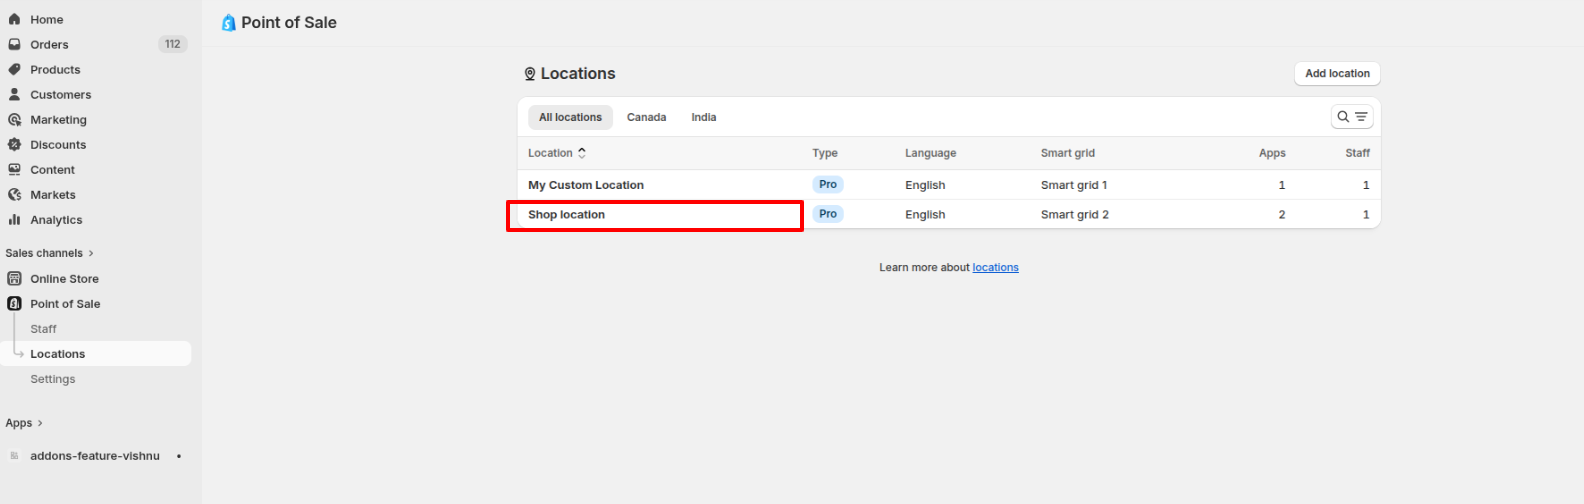
Task: Open Orders via its inbox icon
Action: tap(14, 44)
